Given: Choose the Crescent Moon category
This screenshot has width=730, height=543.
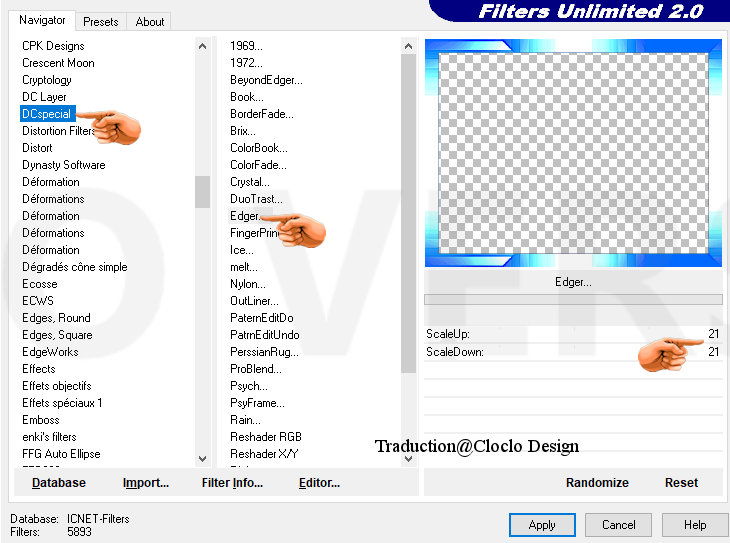Looking at the screenshot, I should 58,63.
